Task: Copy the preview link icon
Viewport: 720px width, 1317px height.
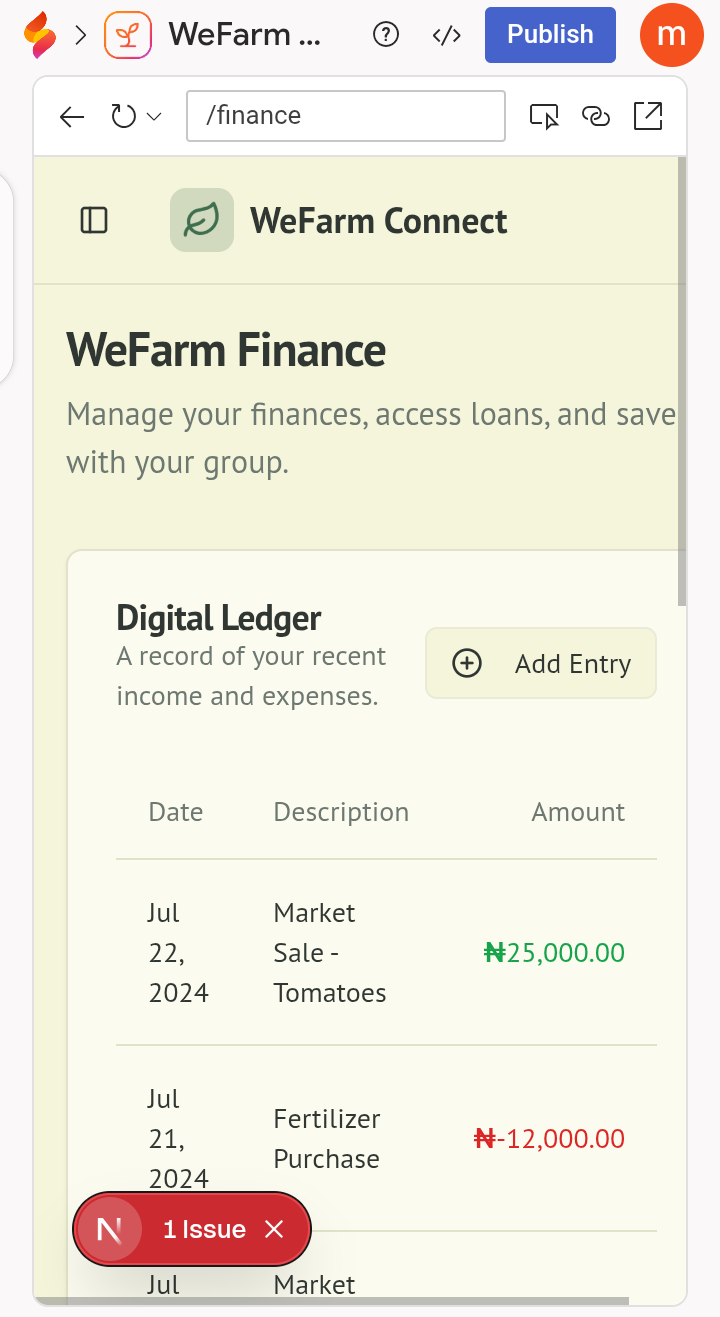Action: 596,117
